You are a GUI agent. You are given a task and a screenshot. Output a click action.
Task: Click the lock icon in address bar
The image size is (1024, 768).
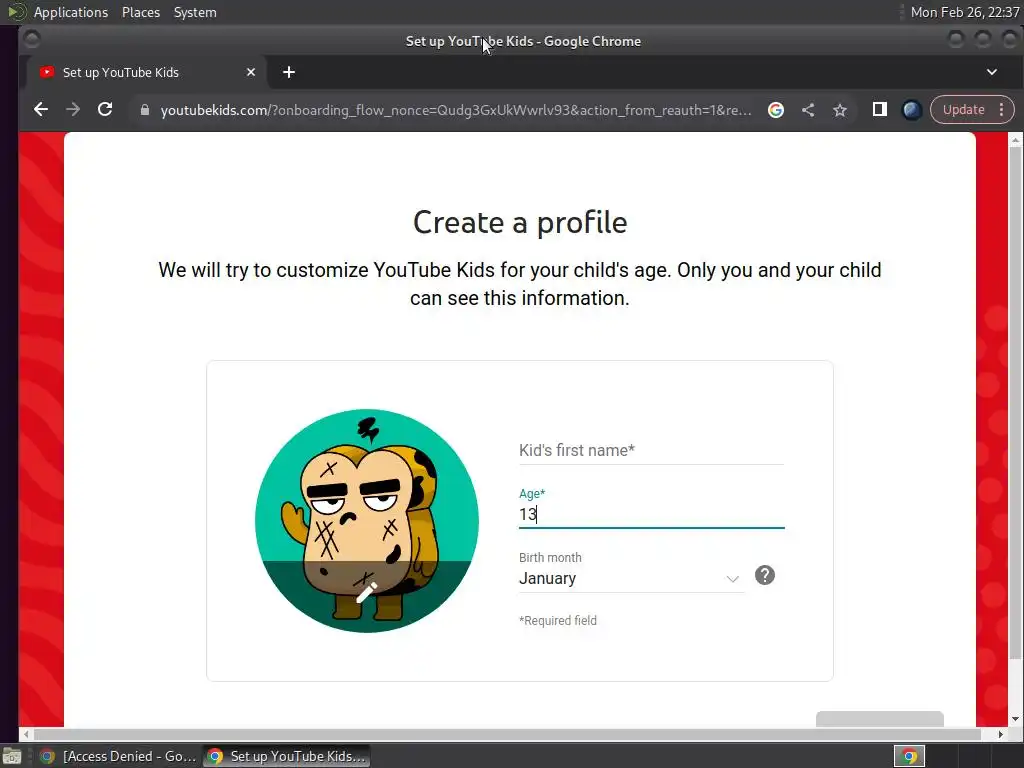tap(145, 110)
